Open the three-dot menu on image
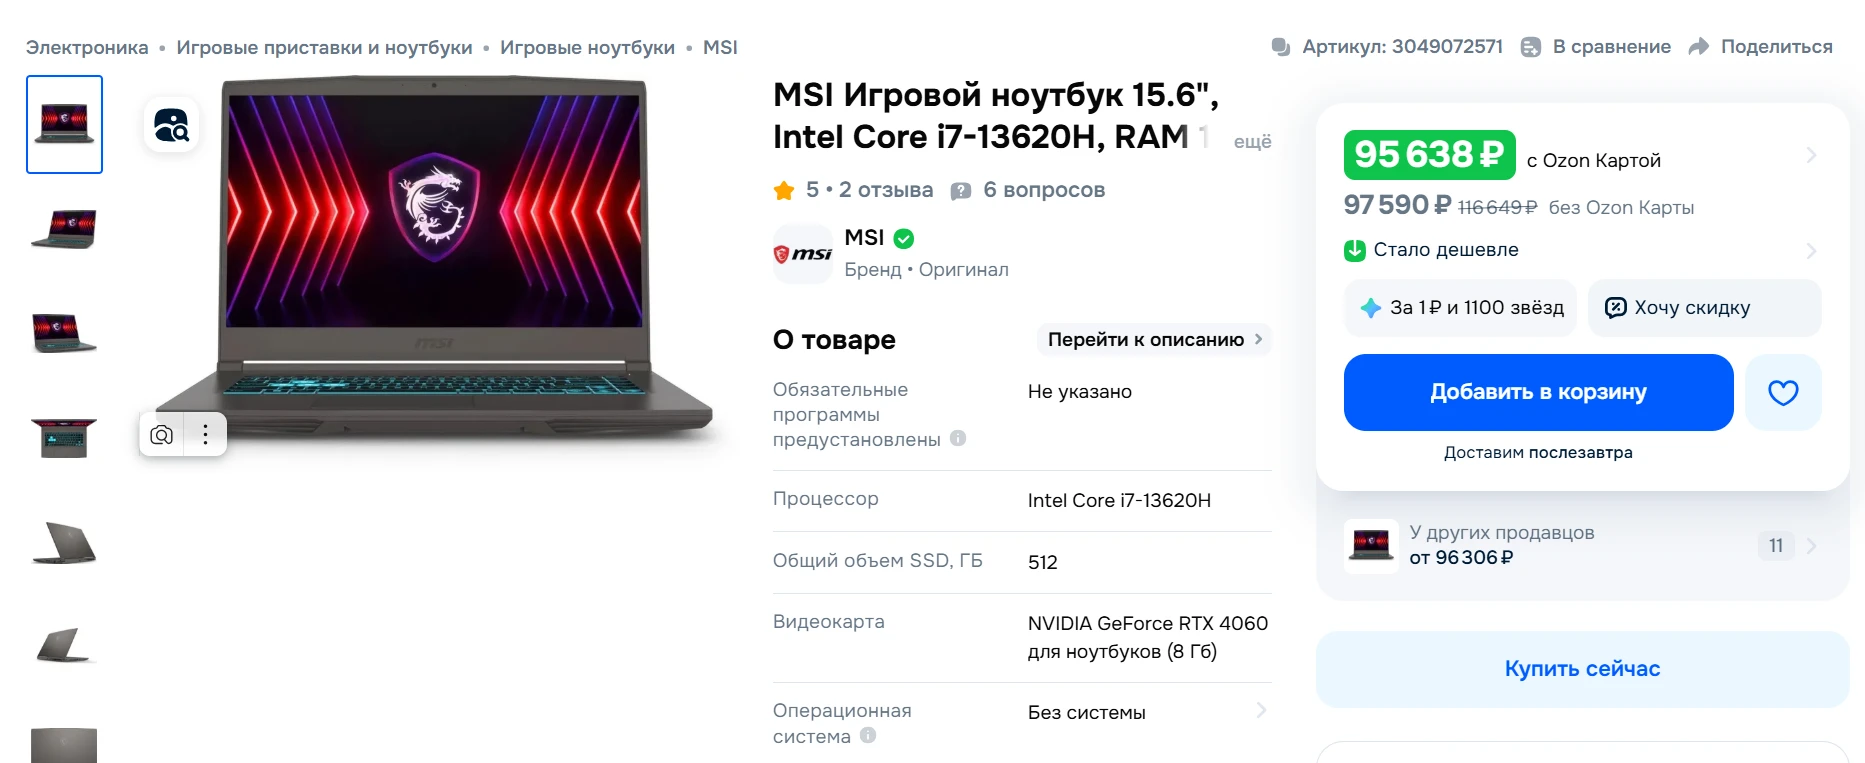 205,435
